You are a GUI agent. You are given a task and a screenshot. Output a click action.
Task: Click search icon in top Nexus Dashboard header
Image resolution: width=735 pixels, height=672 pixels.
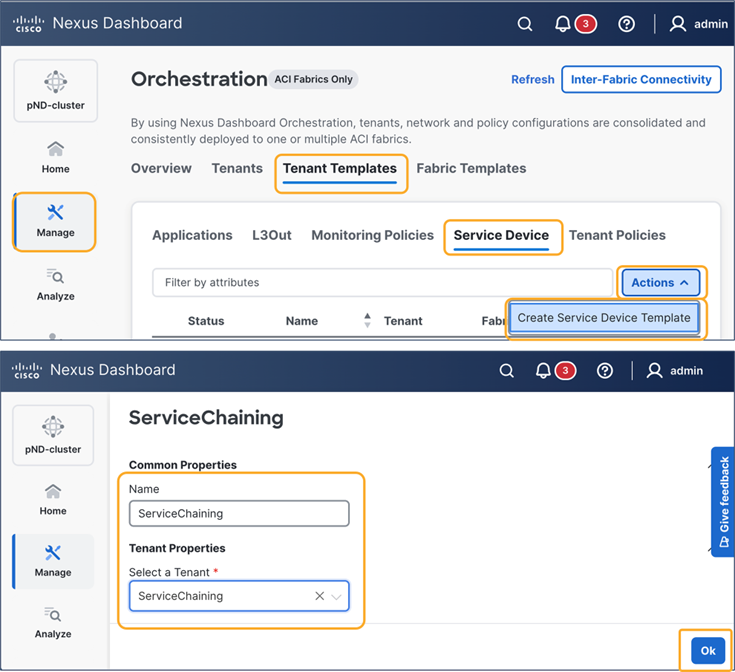point(525,24)
